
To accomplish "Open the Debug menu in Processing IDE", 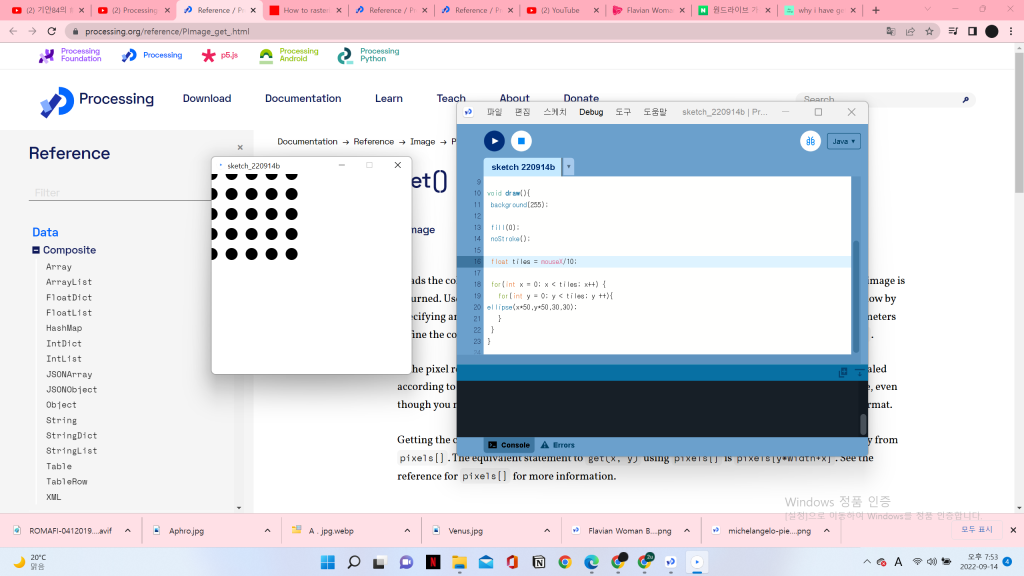I will 590,112.
